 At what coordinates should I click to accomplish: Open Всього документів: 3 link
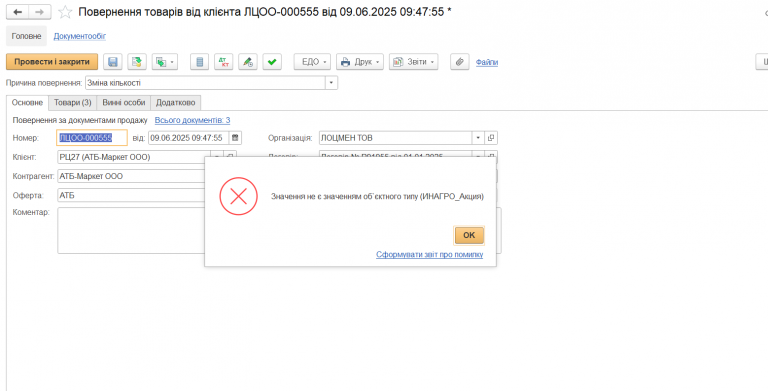pyautogui.click(x=192, y=120)
